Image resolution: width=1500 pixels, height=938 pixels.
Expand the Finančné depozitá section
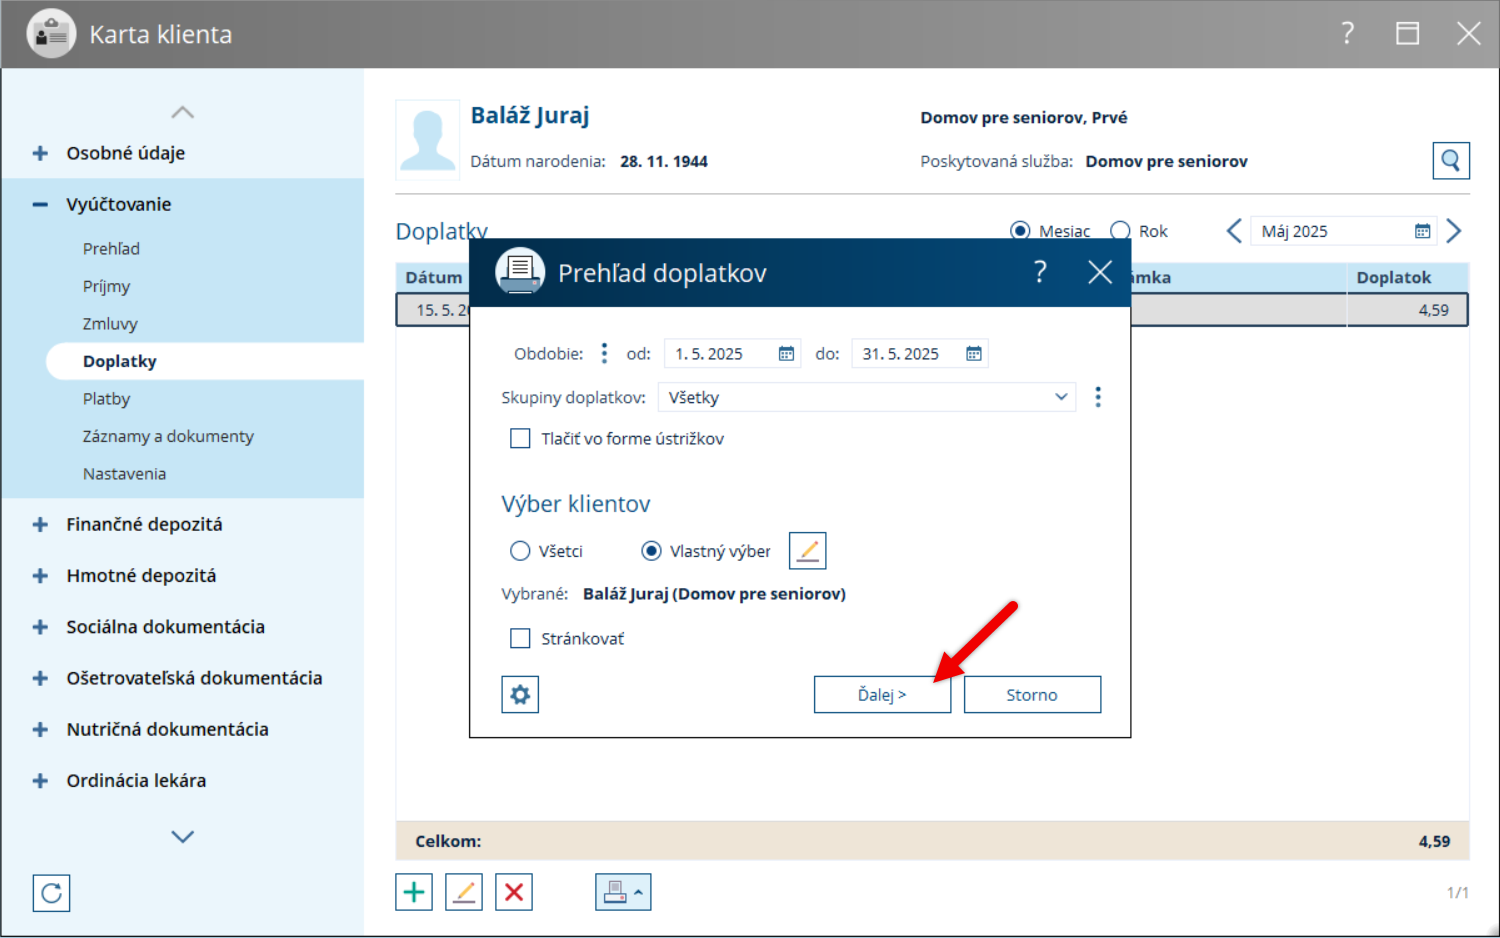click(40, 524)
